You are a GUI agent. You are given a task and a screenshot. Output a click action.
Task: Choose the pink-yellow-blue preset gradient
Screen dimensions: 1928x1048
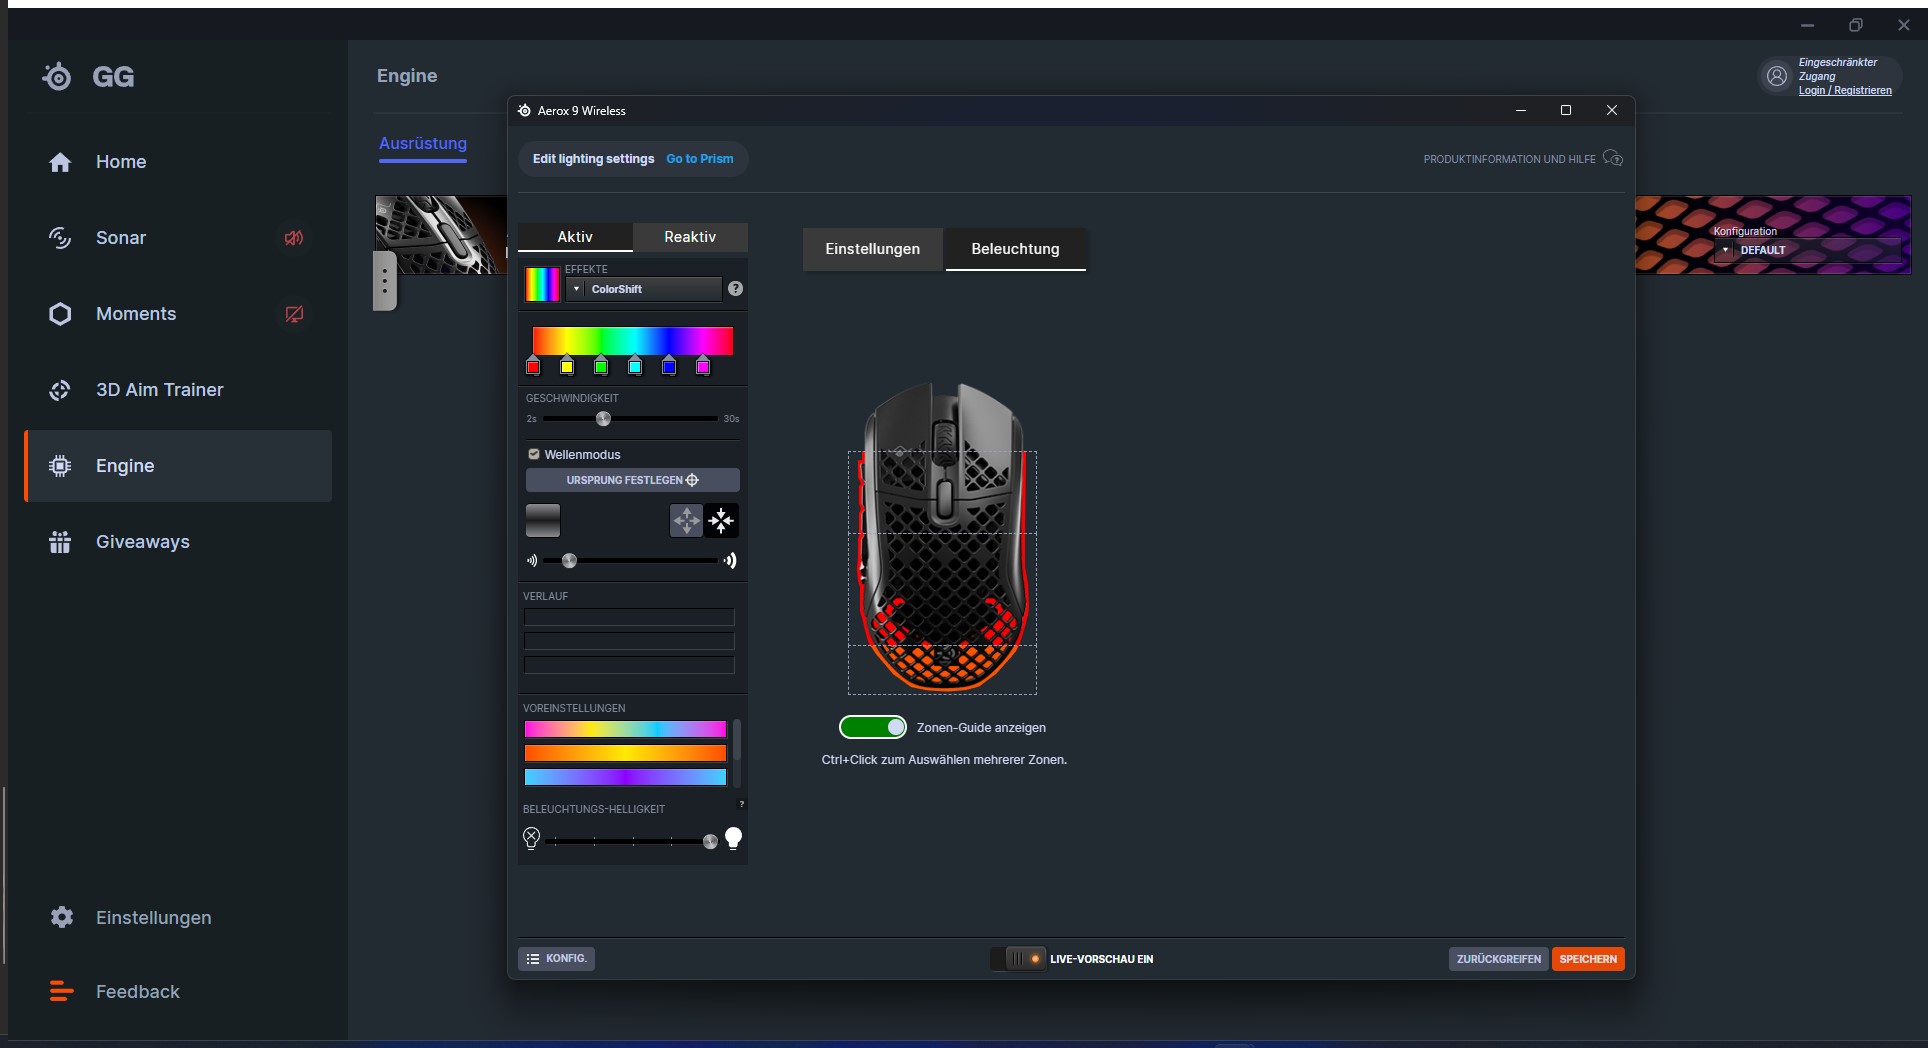625,729
